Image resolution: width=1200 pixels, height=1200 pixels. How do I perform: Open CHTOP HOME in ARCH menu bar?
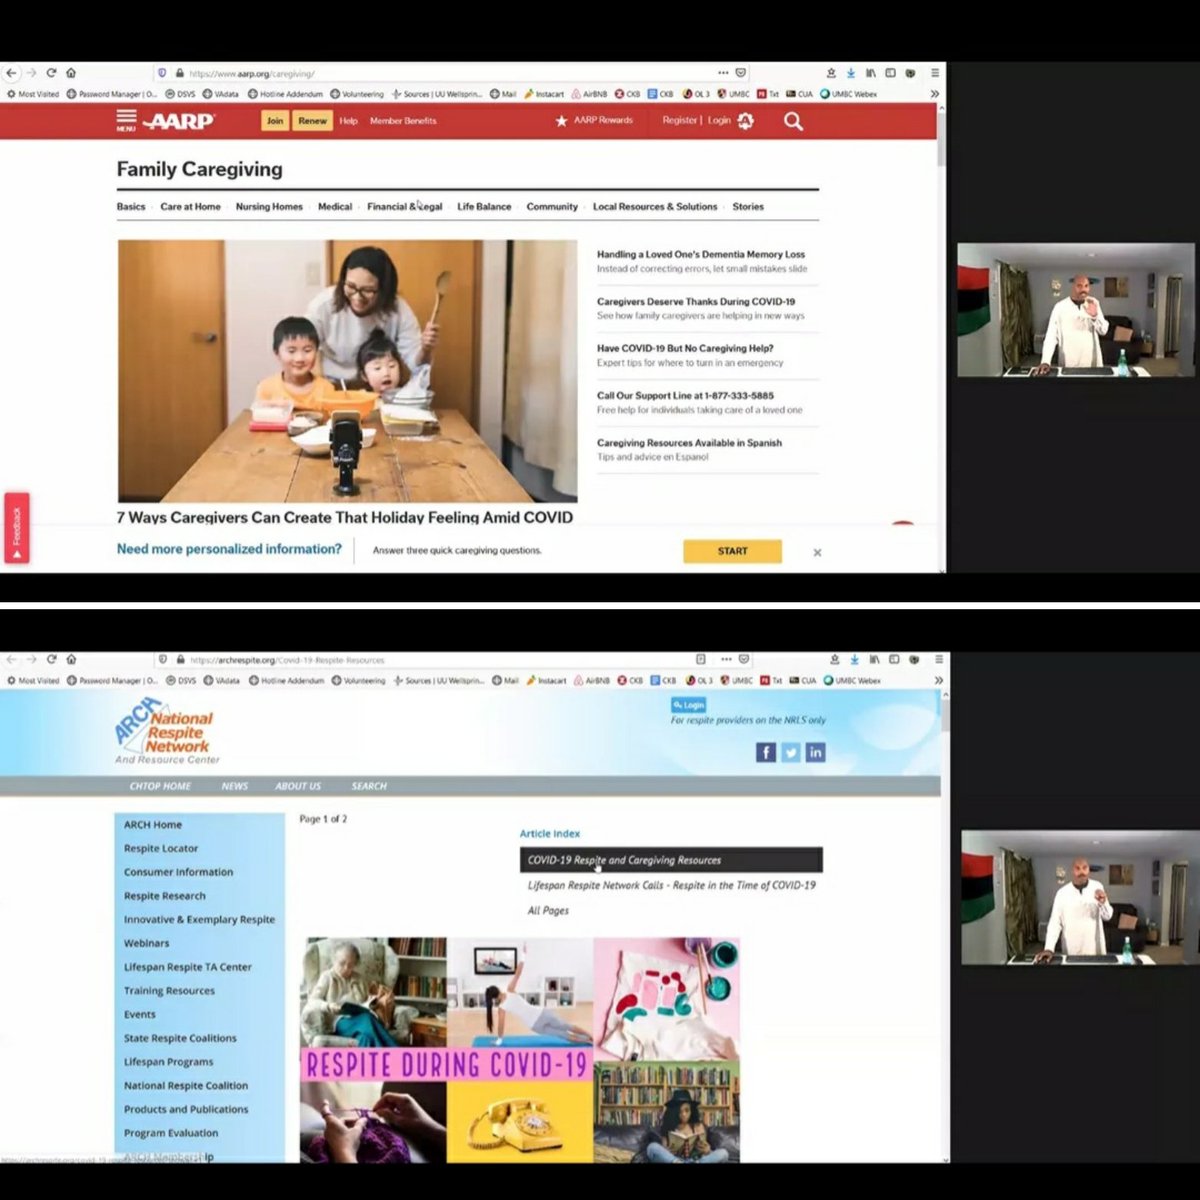[160, 786]
